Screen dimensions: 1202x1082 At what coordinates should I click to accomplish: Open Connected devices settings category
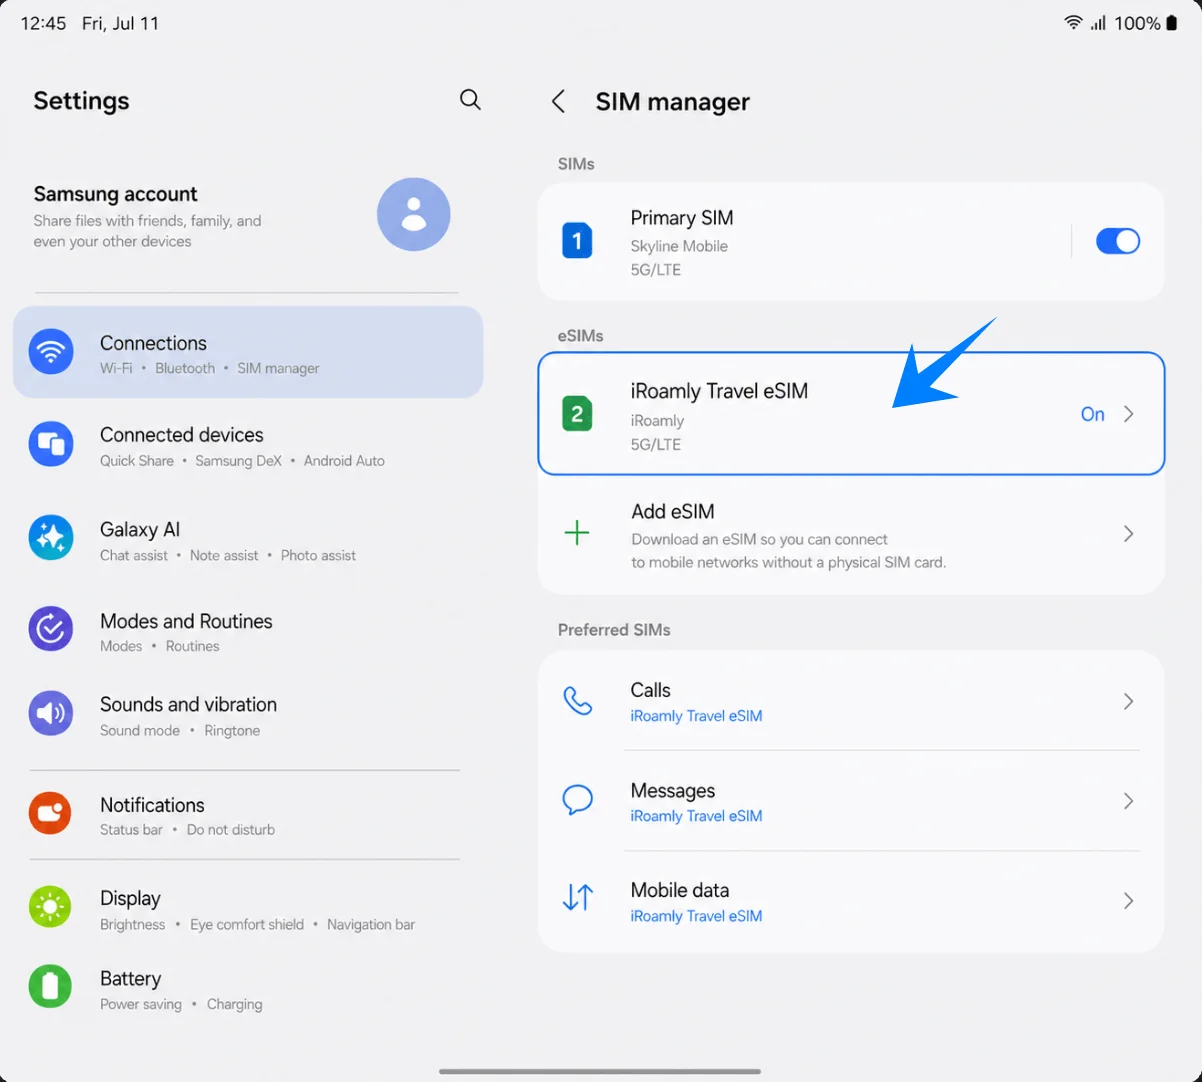(x=248, y=446)
